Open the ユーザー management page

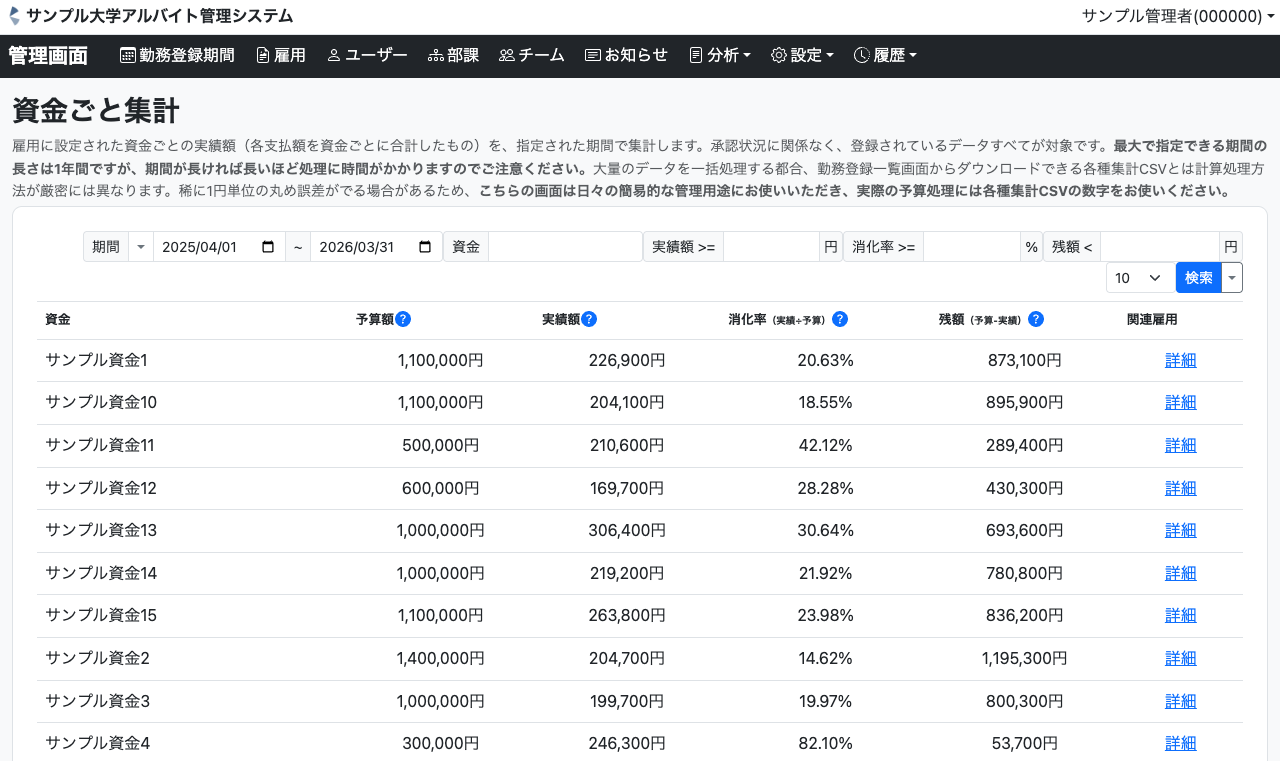click(x=367, y=56)
